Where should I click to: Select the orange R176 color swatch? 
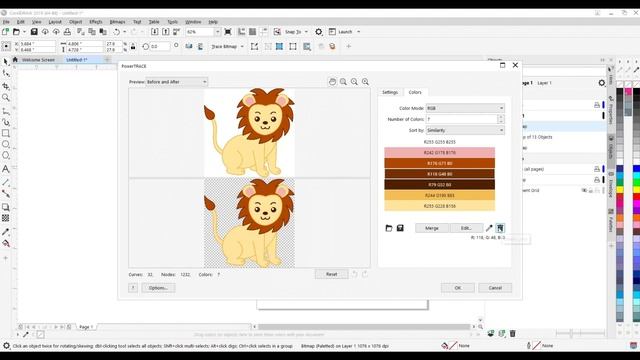pyautogui.click(x=440, y=163)
